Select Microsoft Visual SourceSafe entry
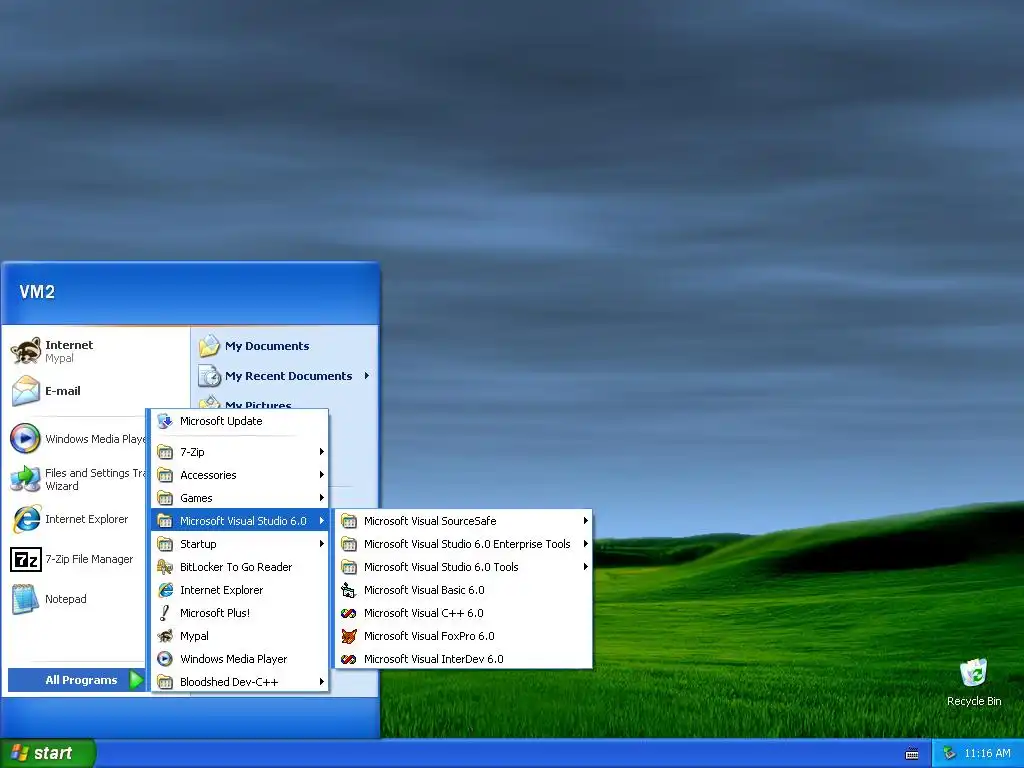Viewport: 1024px width, 768px height. (x=464, y=520)
